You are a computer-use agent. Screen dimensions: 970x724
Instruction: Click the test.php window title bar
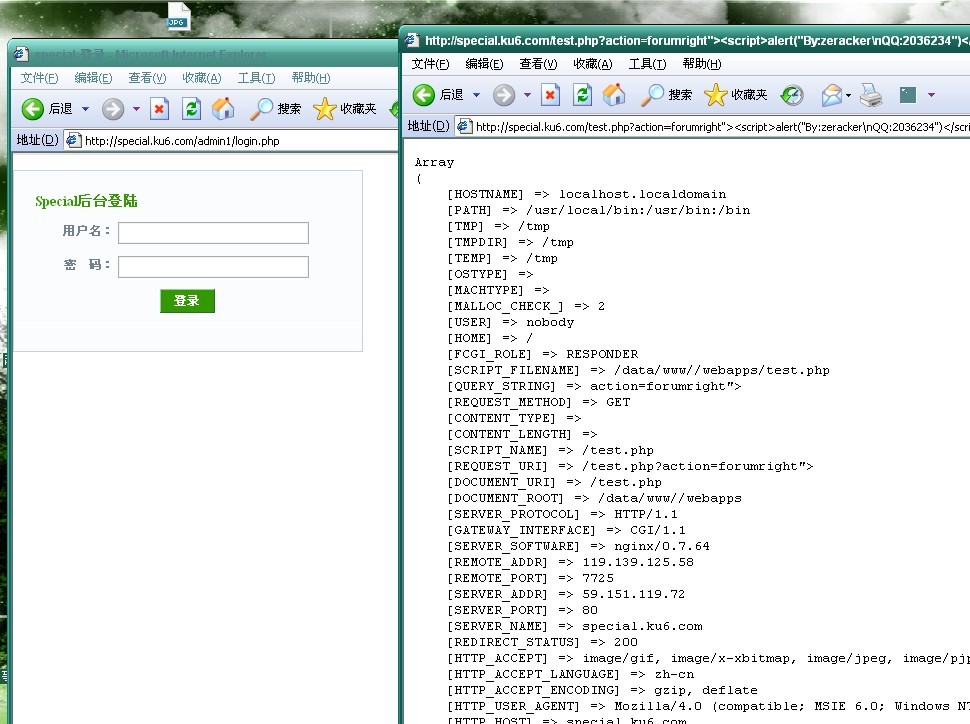click(x=685, y=41)
